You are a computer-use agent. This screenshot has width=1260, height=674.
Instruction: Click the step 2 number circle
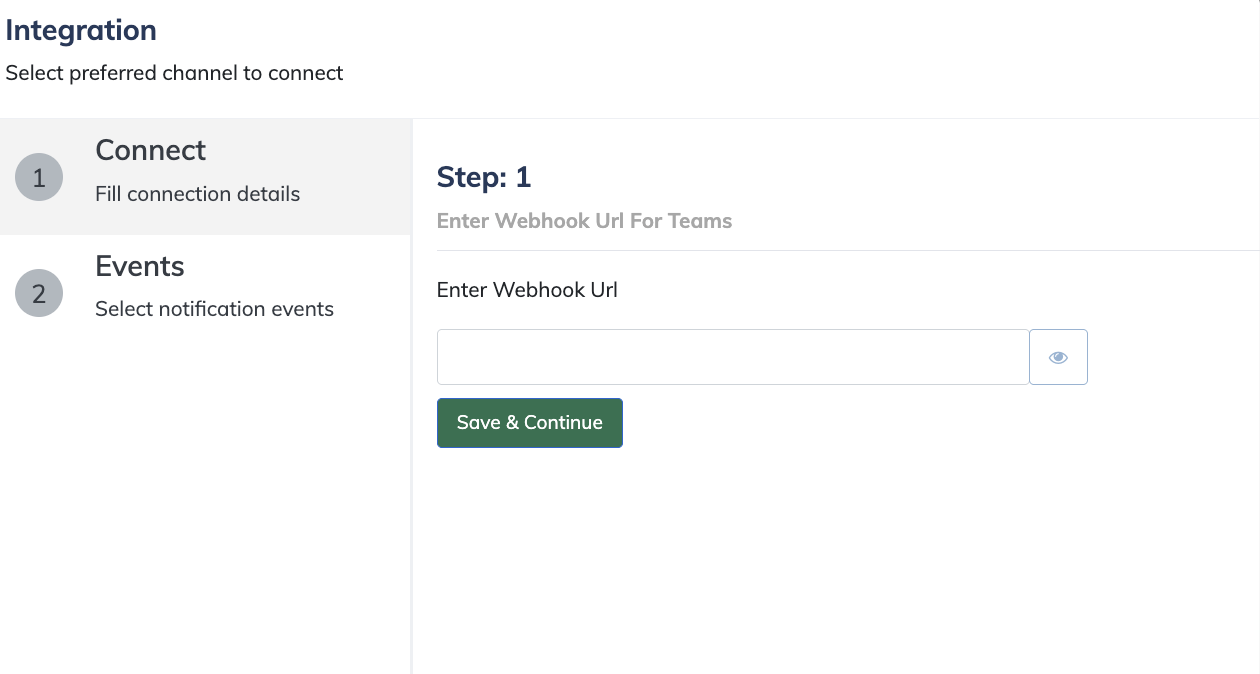(x=39, y=294)
